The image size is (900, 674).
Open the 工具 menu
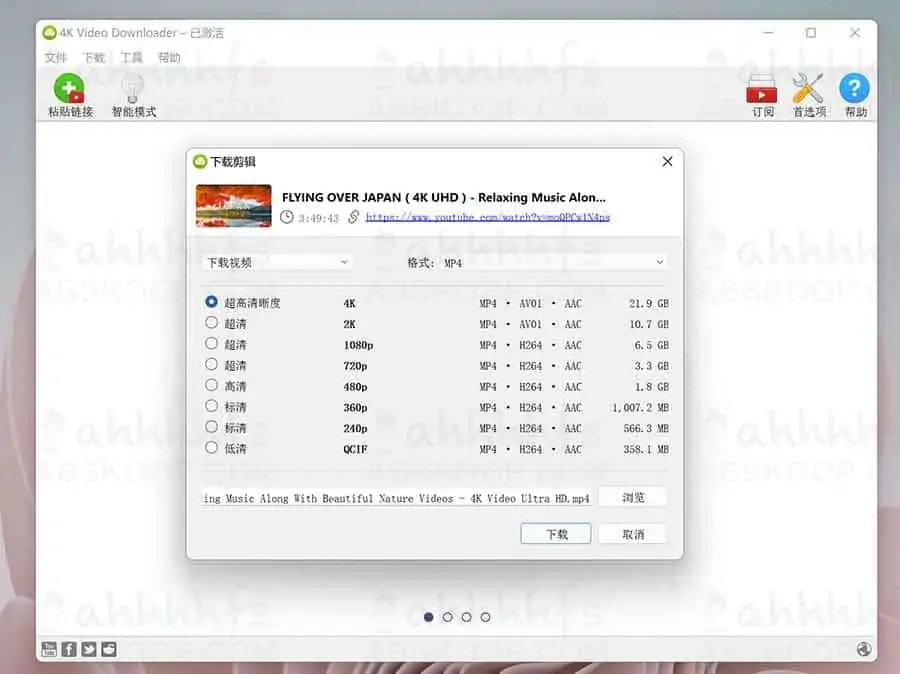[131, 57]
